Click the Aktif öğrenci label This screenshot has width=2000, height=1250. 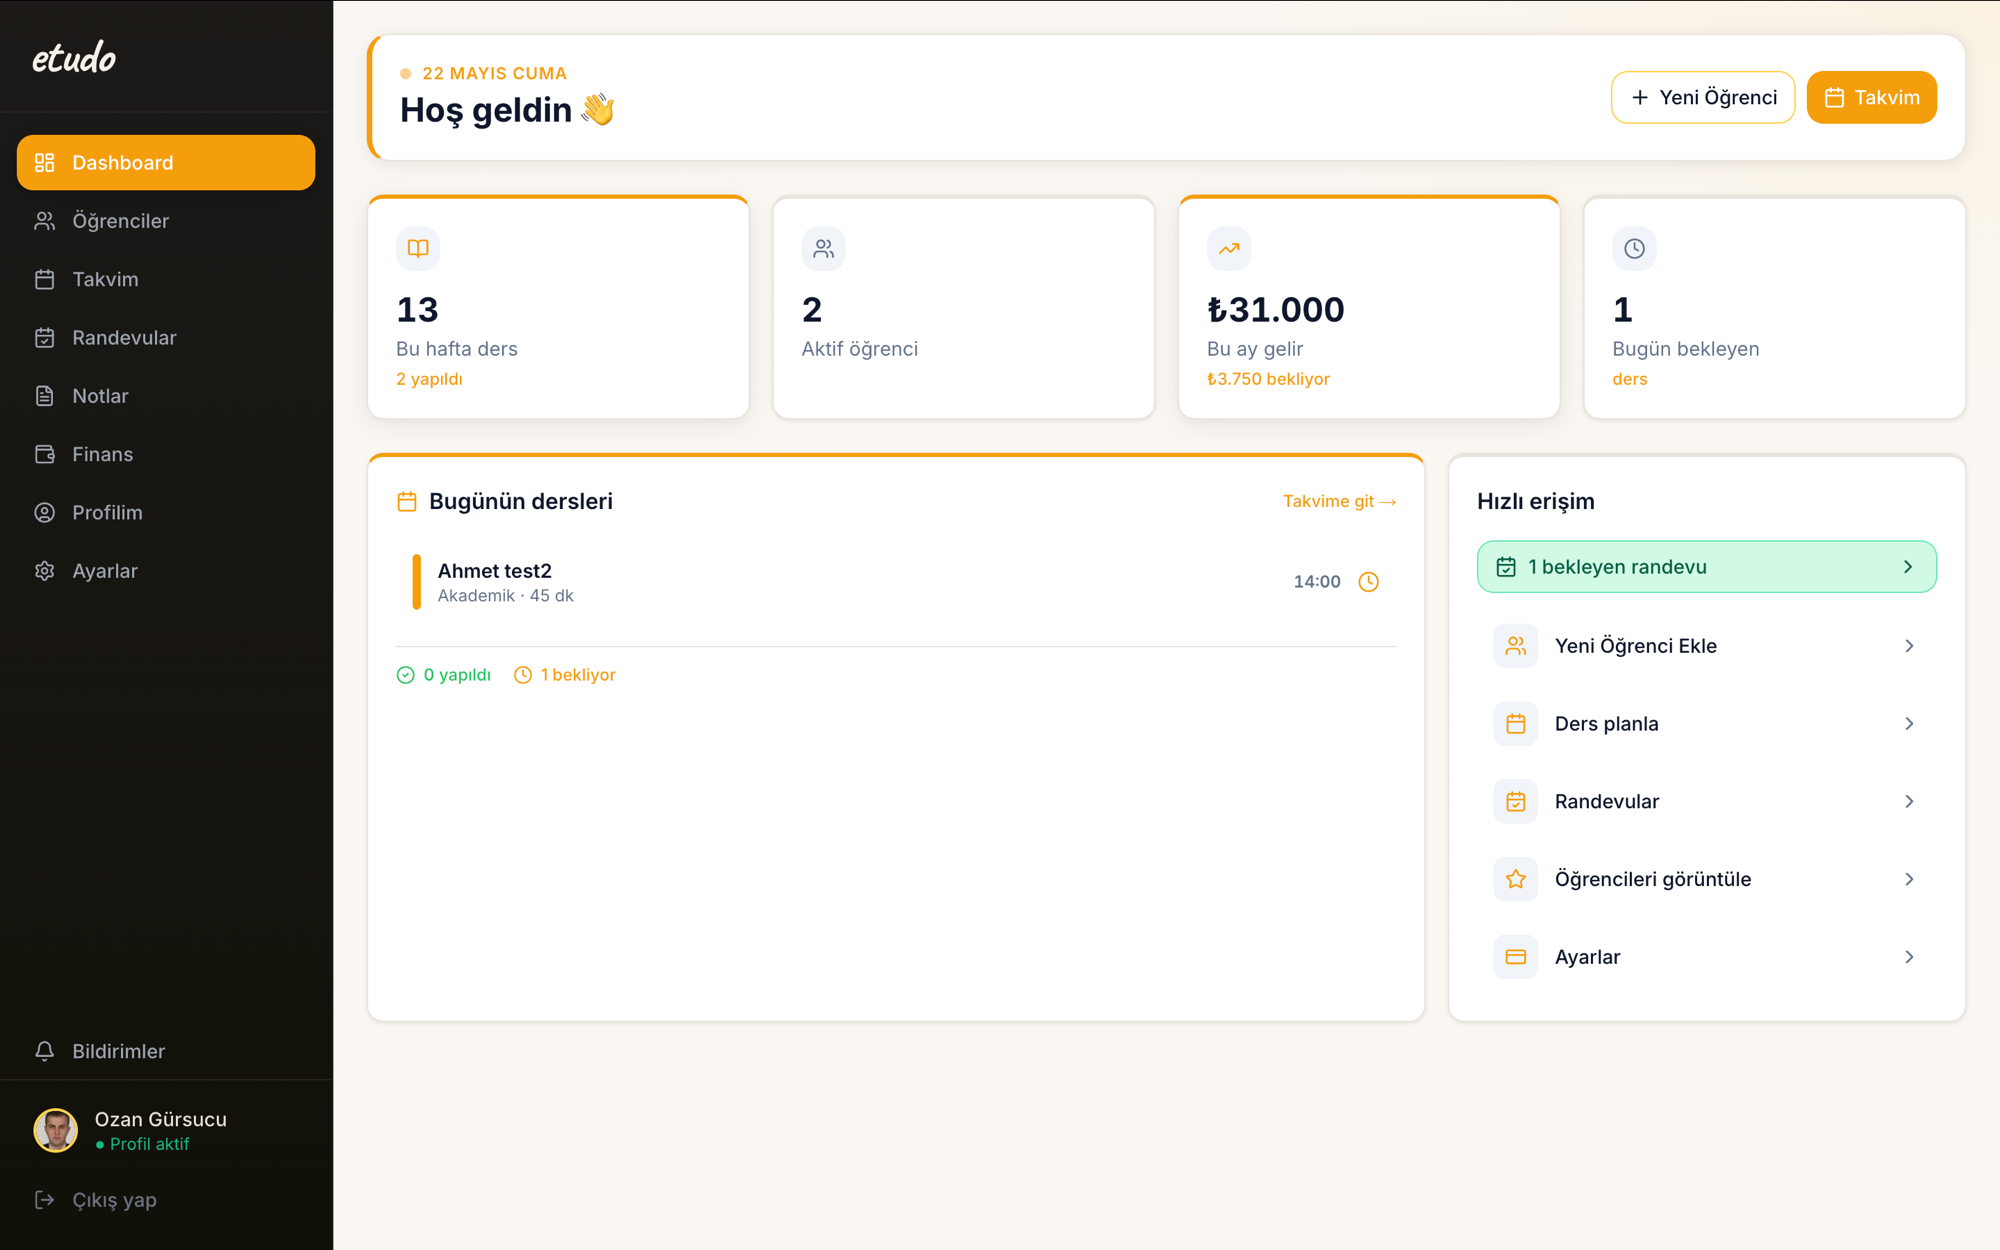(859, 349)
